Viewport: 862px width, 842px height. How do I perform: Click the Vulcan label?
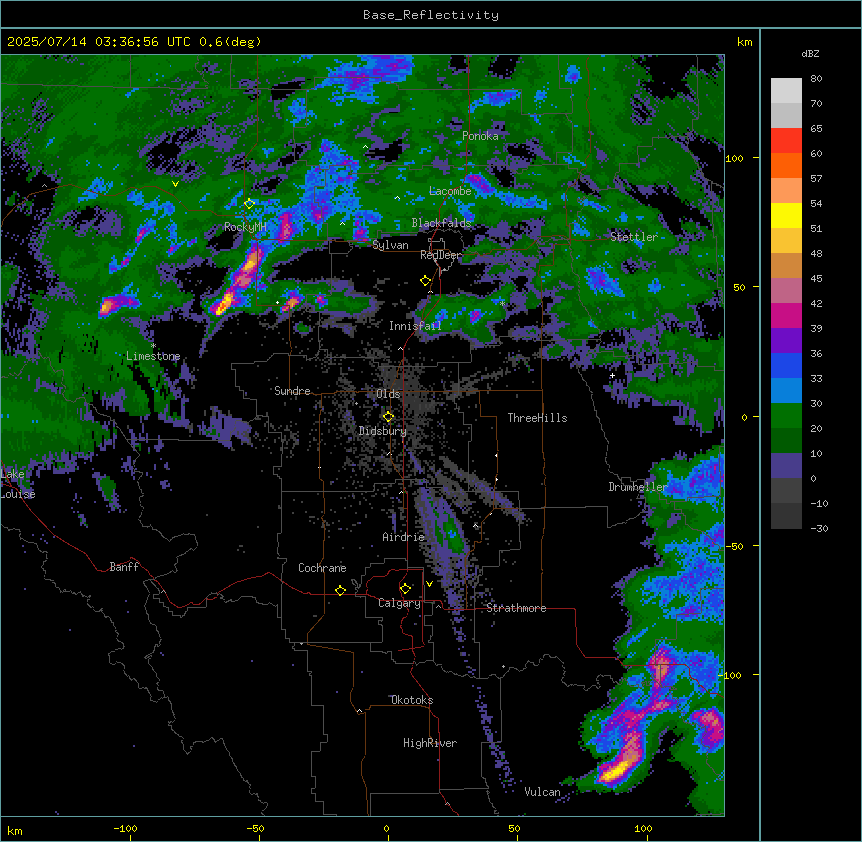(x=542, y=792)
